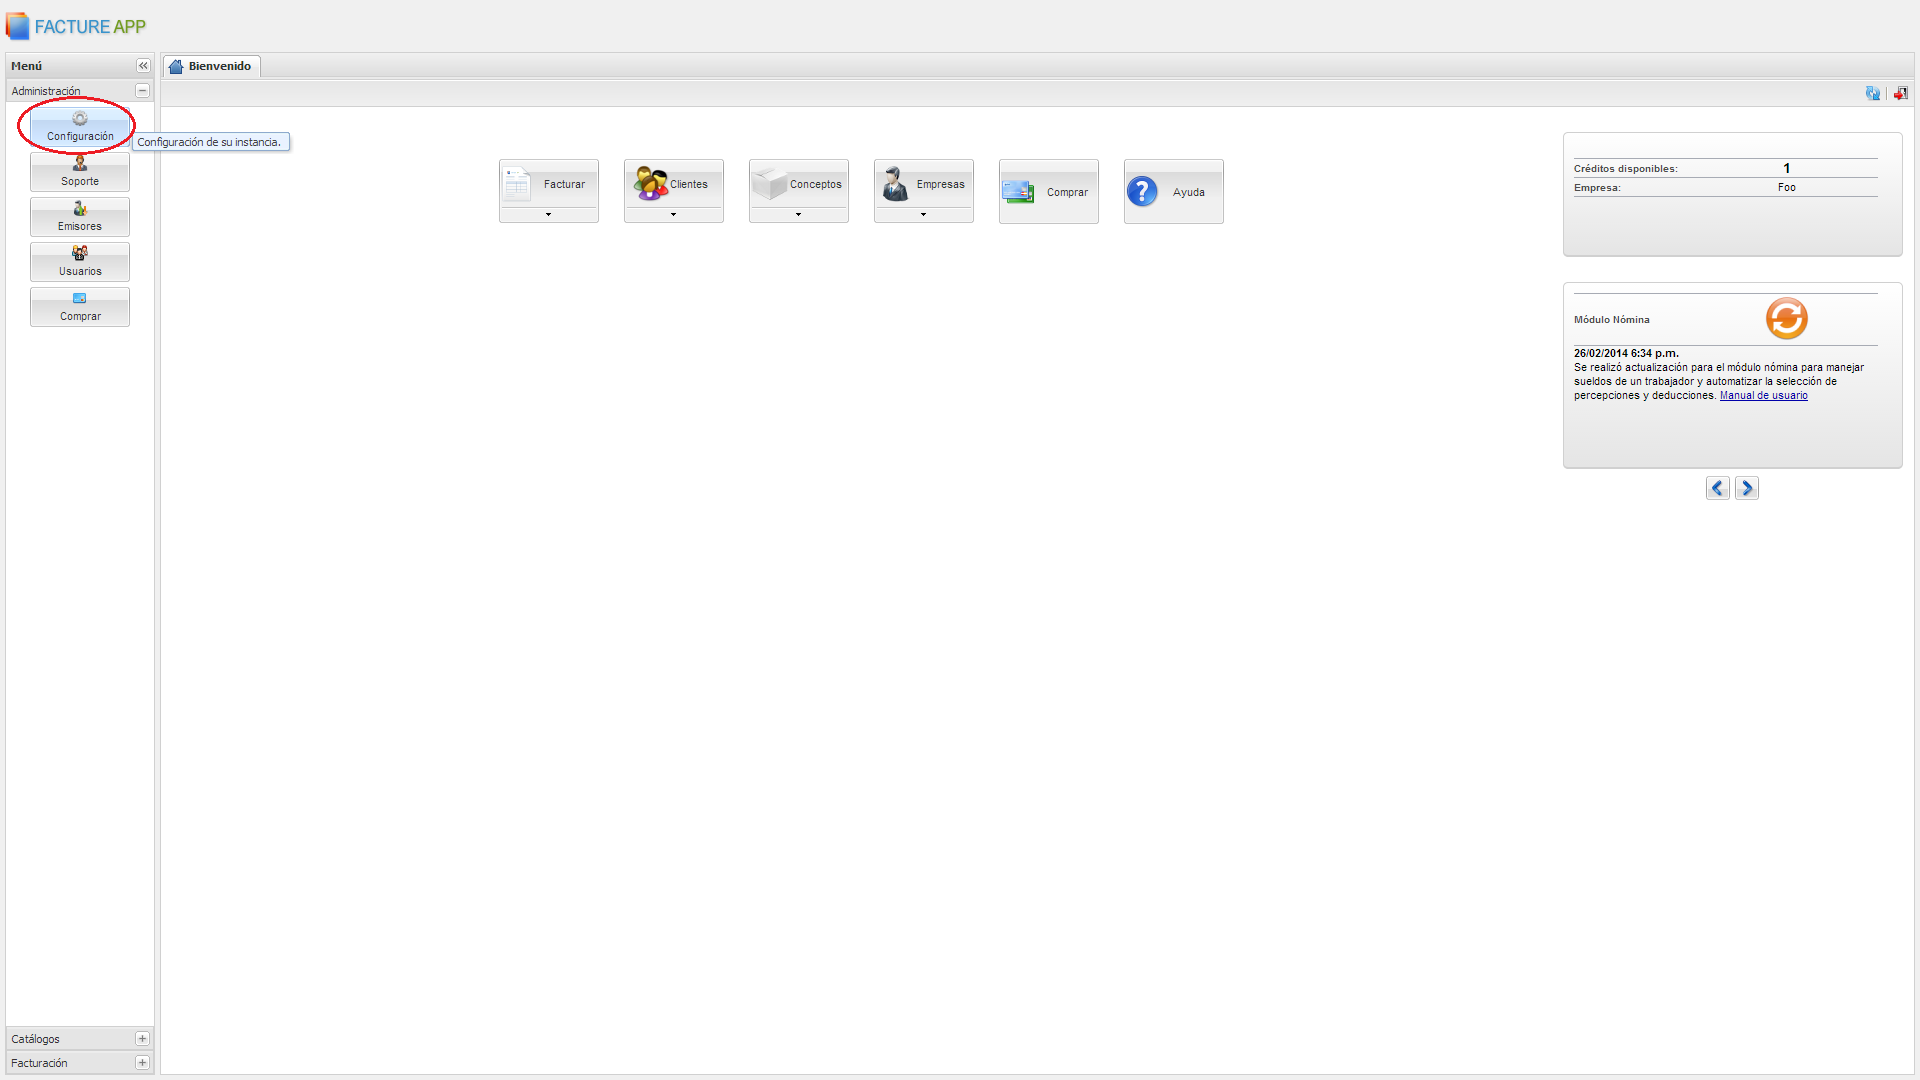Open the dropdown arrow under Conceptos
This screenshot has height=1080, width=1920.
798,214
